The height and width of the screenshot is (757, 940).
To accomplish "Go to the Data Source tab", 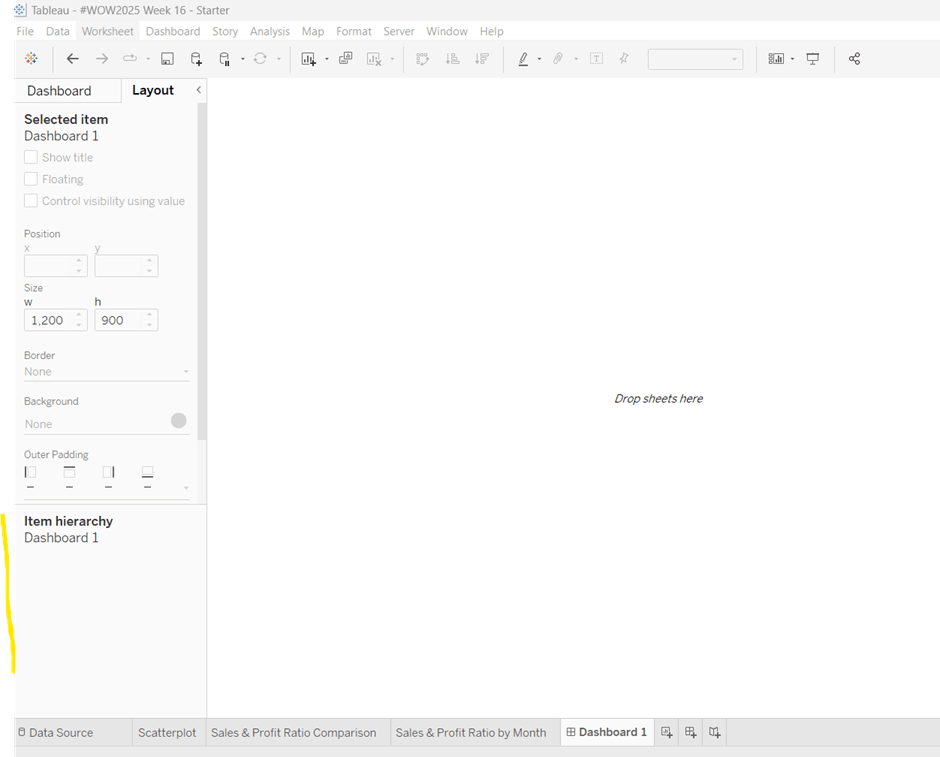I will [60, 732].
